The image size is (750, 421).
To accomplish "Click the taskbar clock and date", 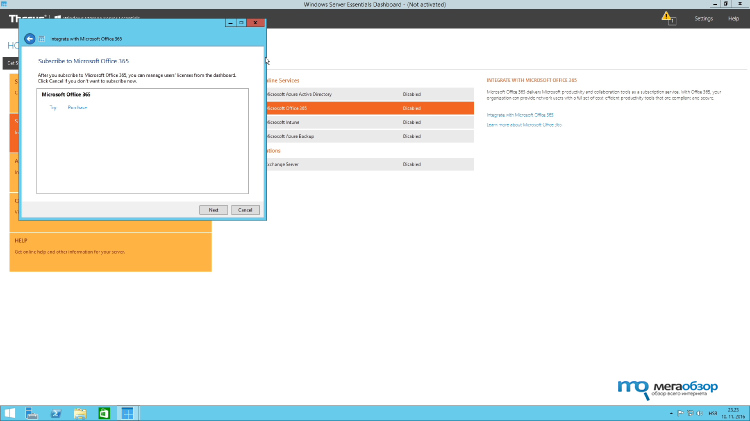I will (733, 413).
